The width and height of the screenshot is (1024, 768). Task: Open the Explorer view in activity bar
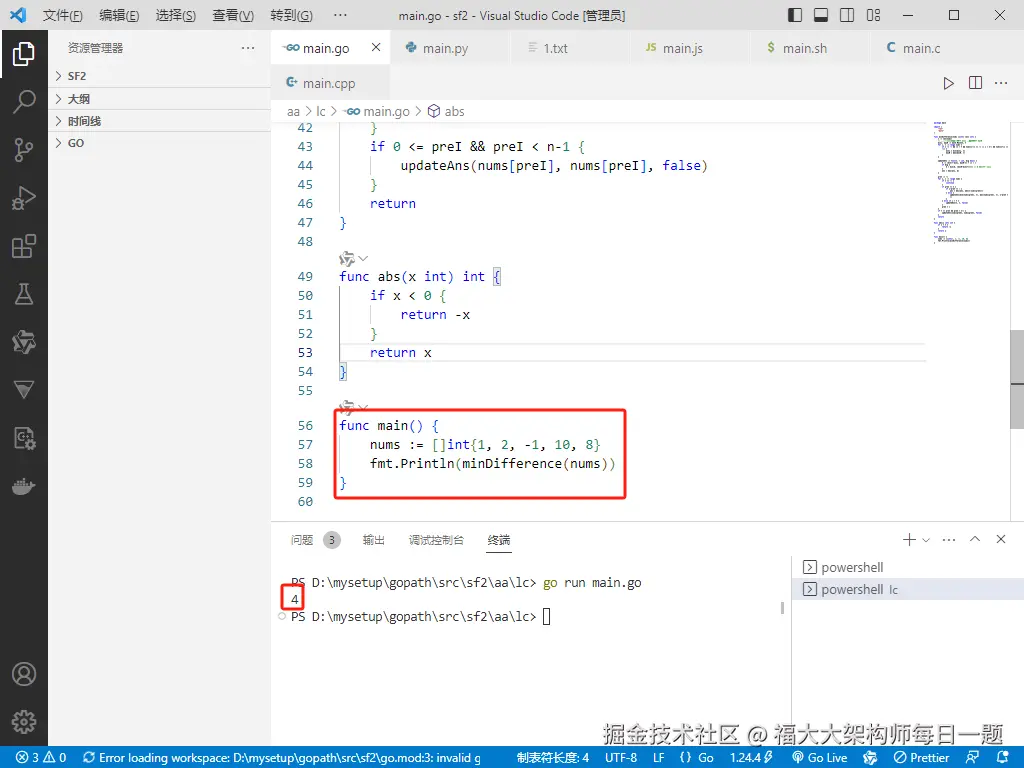(x=24, y=54)
